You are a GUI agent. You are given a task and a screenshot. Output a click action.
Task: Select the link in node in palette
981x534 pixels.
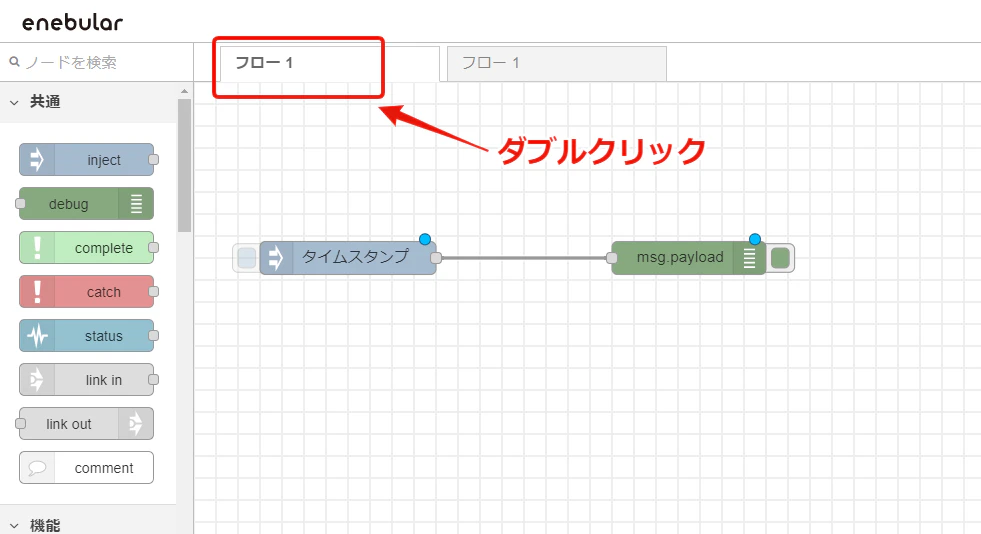tap(86, 380)
